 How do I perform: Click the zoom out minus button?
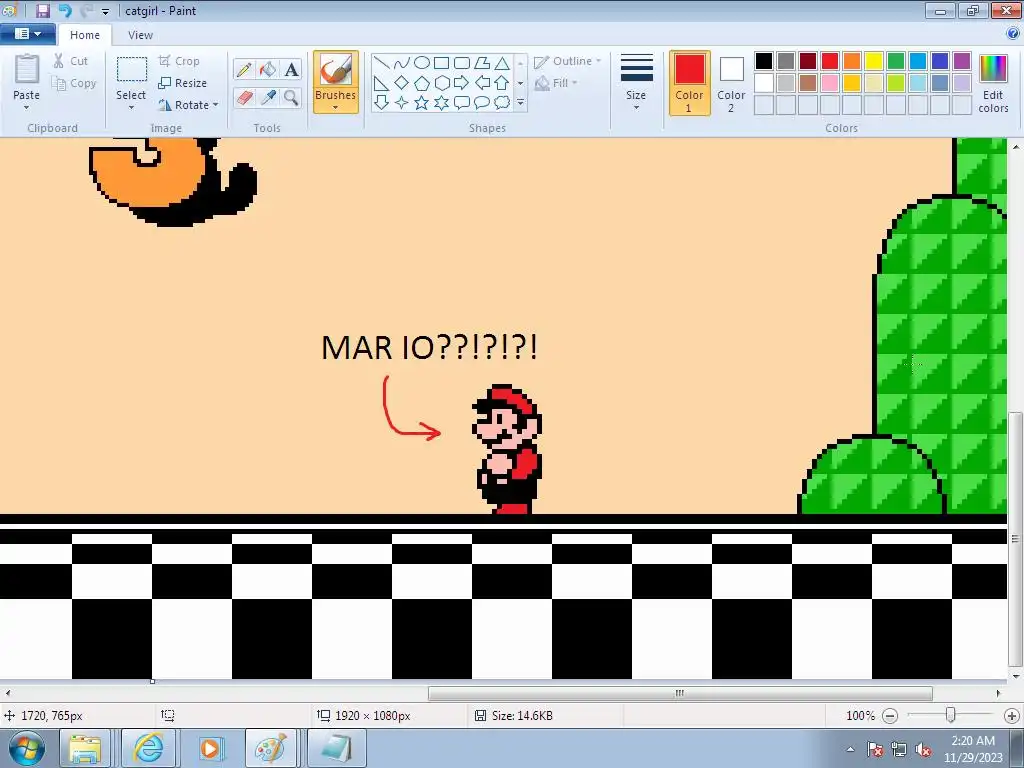coord(890,716)
